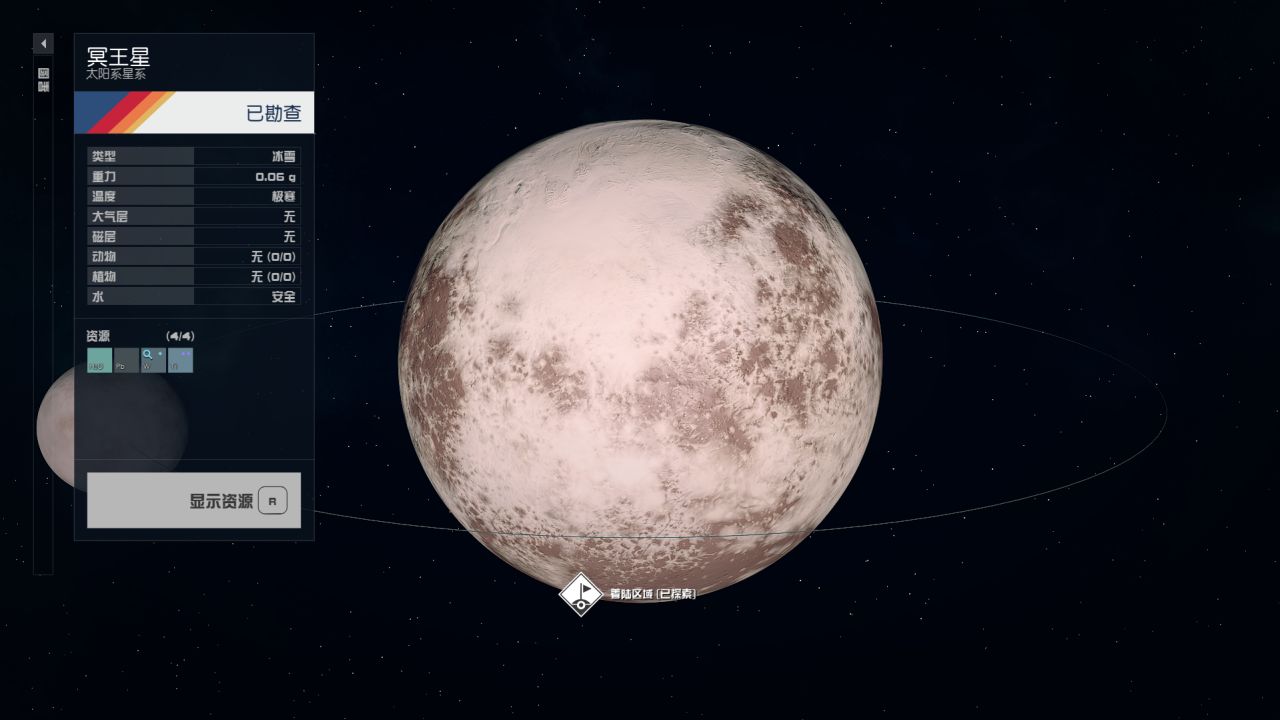Image resolution: width=1280 pixels, height=720 pixels.
Task: Click the vertical label under the collapse arrow
Action: (x=43, y=80)
